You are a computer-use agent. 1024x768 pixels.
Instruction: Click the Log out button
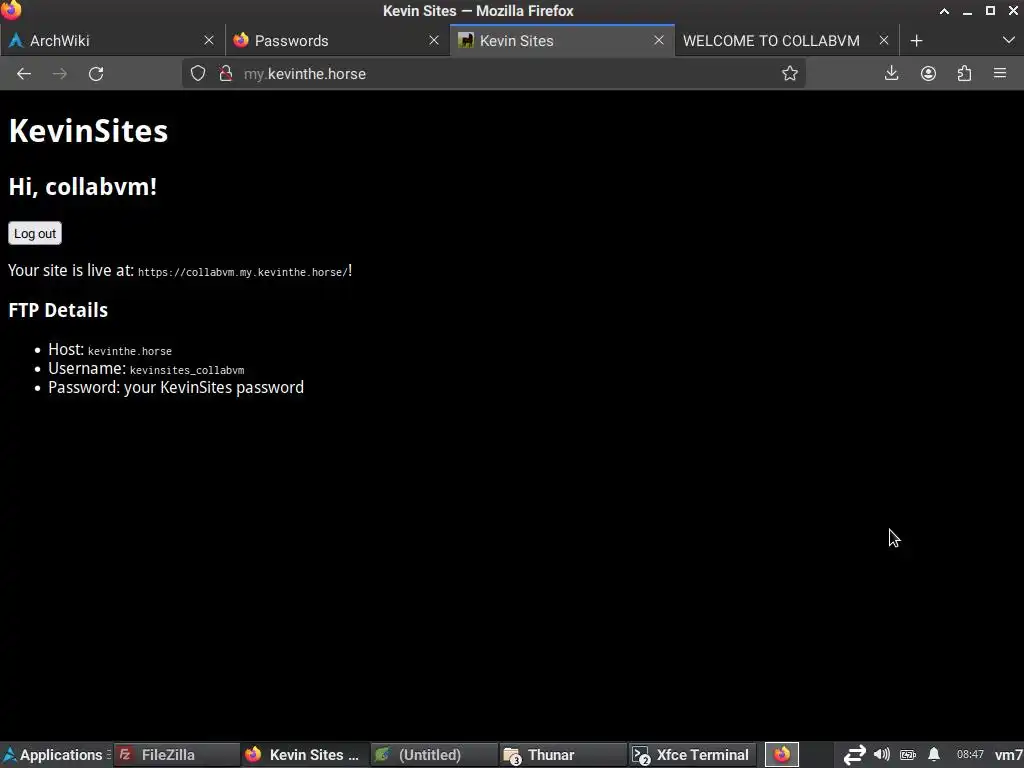click(x=35, y=233)
